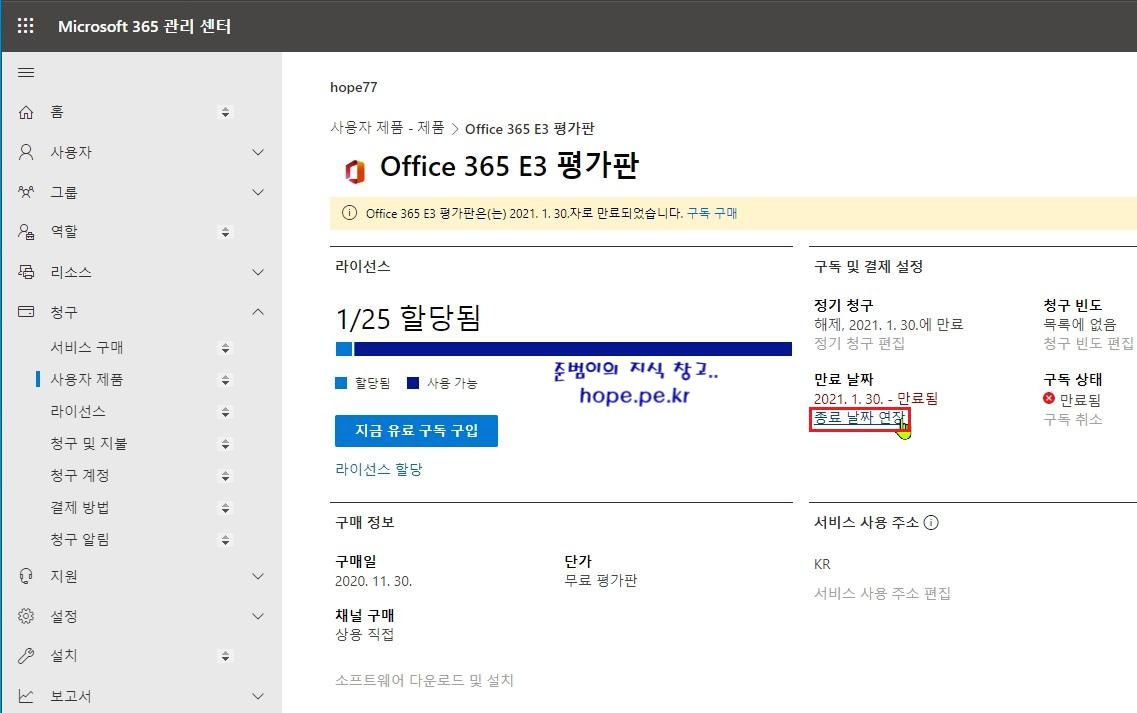
Task: Click 라이선스 할당 link
Action: (x=379, y=469)
